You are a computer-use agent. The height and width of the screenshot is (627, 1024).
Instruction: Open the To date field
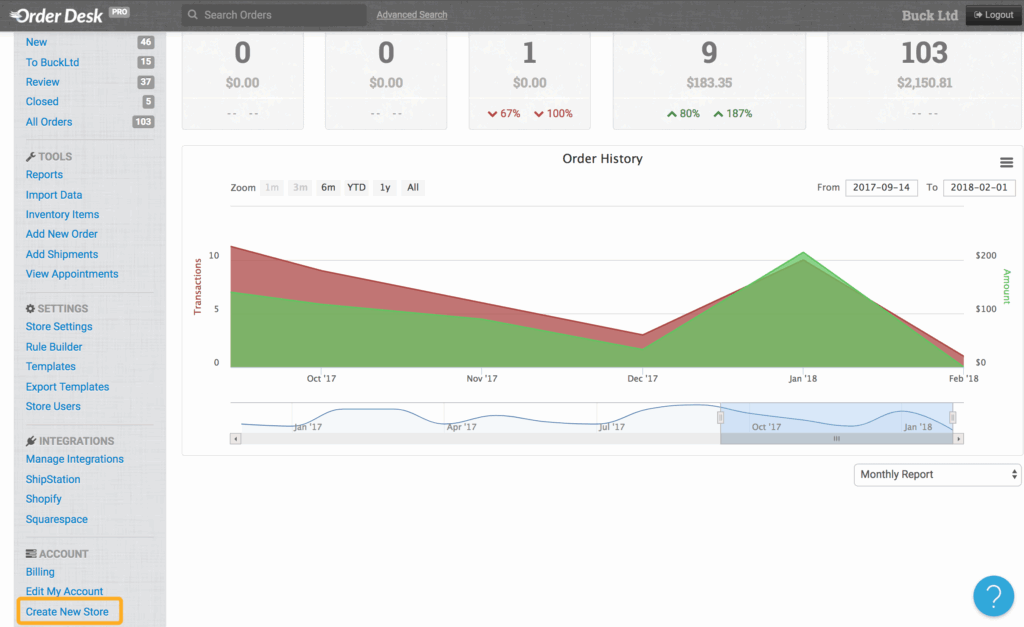979,188
